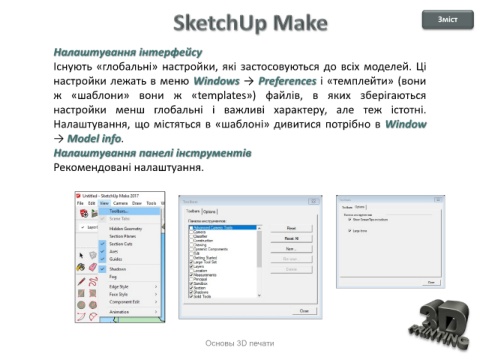The image size is (480, 360).
Task: Click the 3D Printing logo
Action: (440, 324)
